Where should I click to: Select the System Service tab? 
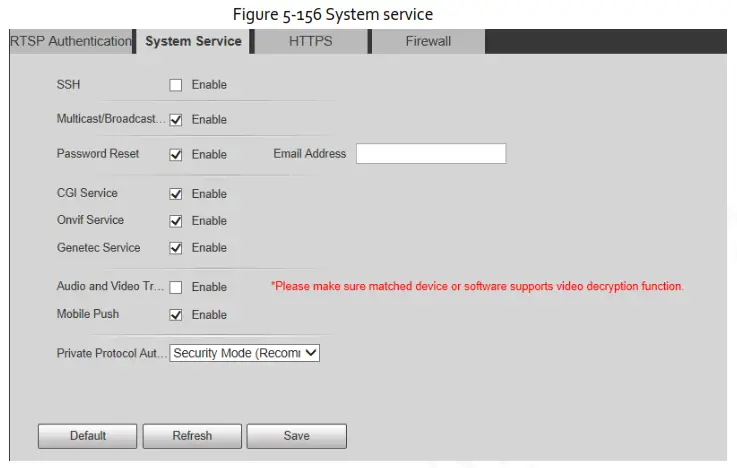tap(193, 41)
